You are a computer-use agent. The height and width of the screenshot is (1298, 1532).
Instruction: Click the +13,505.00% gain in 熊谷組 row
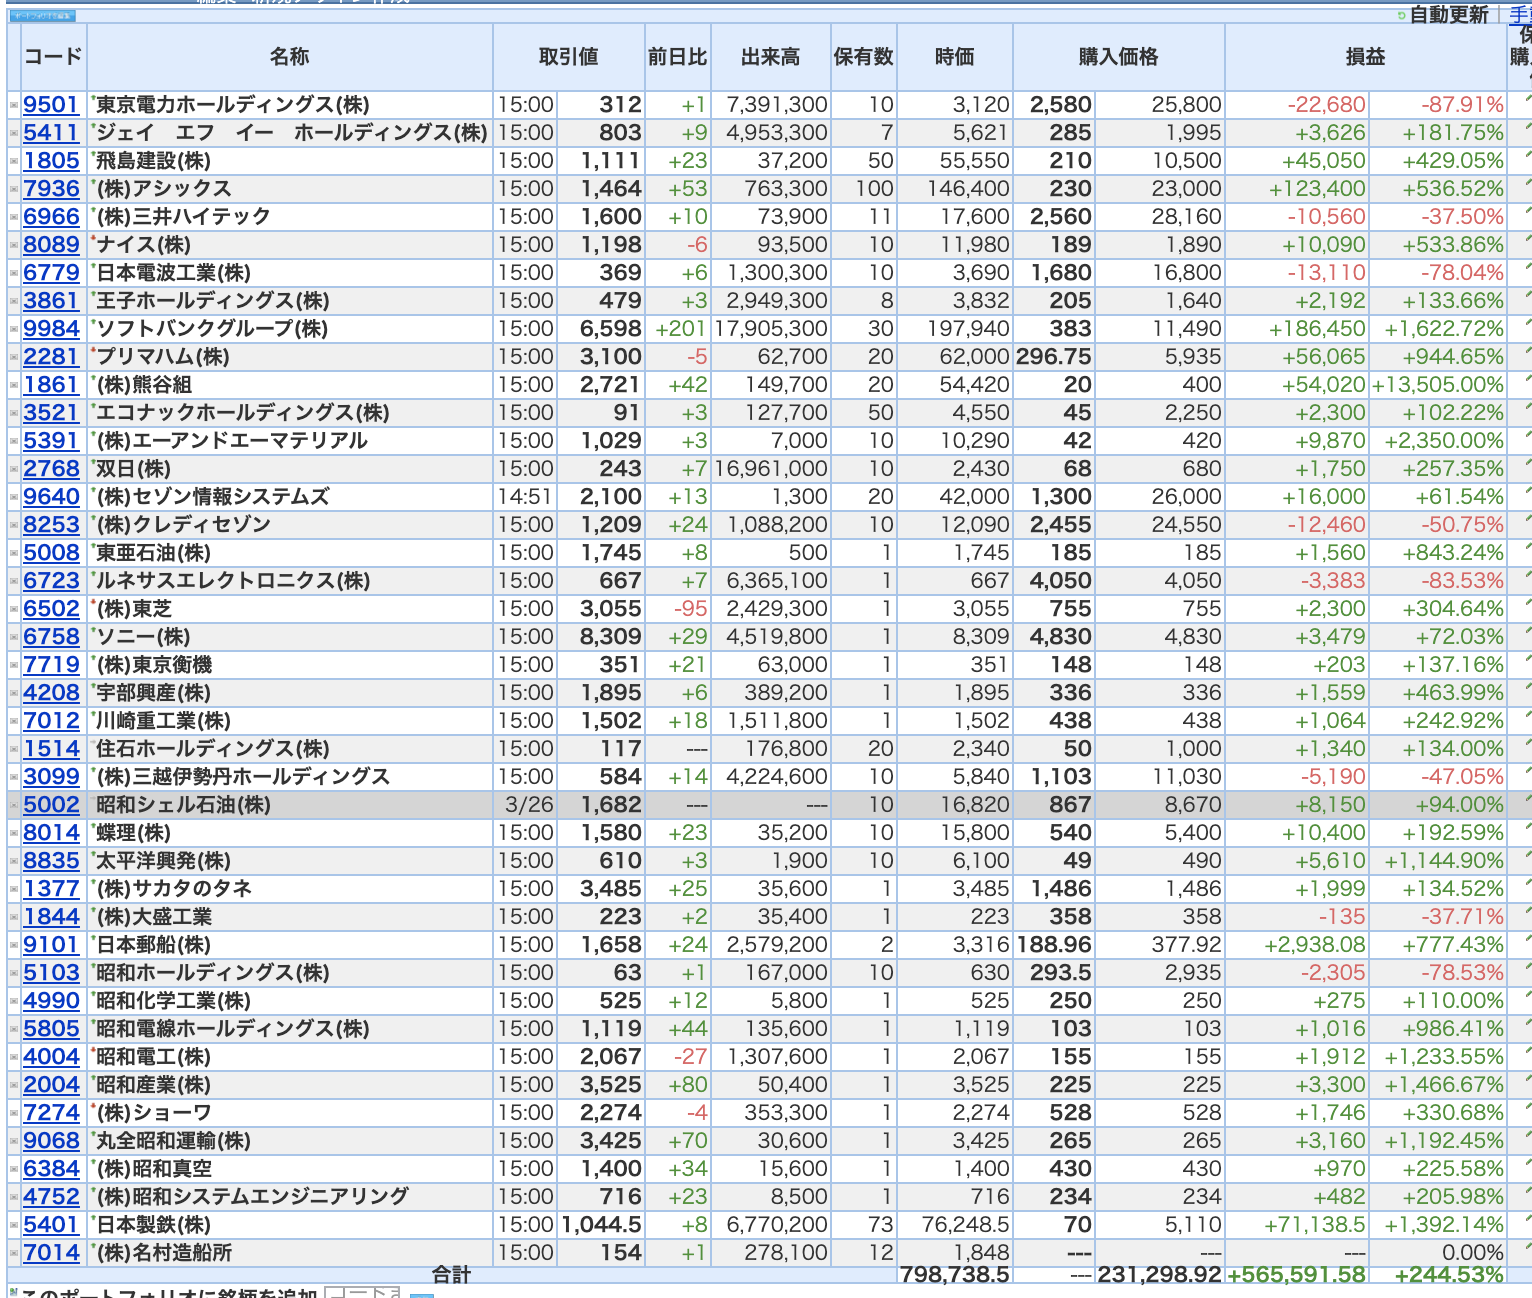click(1437, 385)
